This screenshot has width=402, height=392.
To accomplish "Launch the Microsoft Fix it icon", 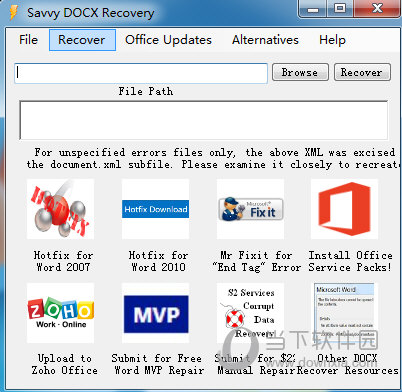I will (x=250, y=209).
